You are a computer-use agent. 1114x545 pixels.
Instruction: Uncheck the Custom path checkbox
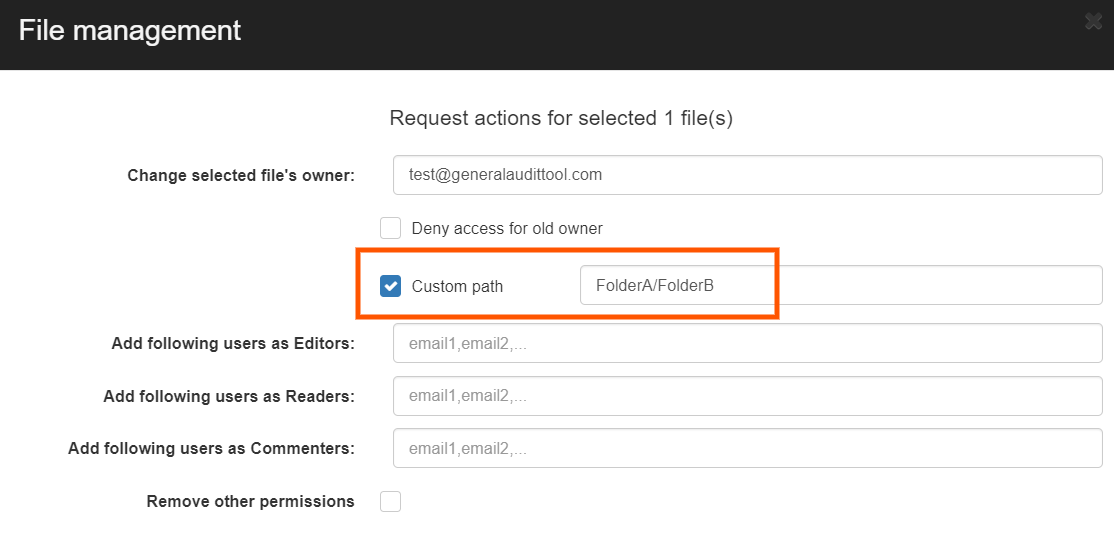[390, 286]
